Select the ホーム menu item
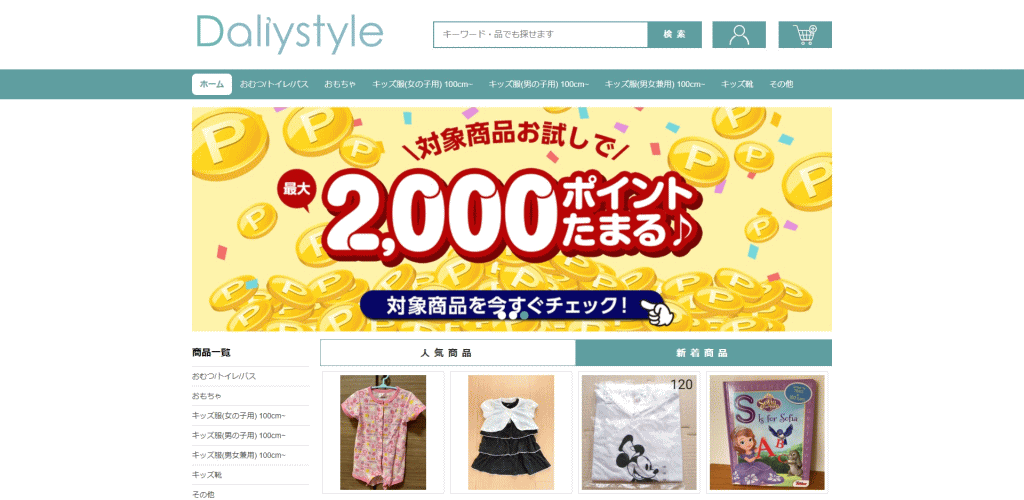 click(x=212, y=84)
